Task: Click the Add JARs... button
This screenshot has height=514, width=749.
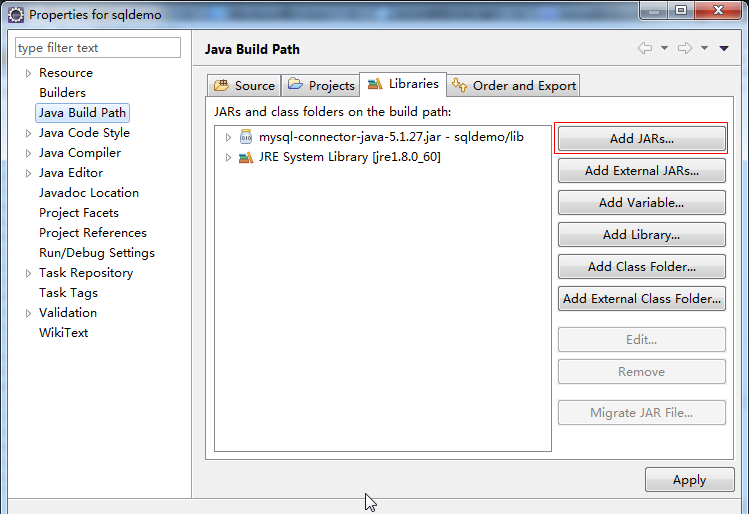Action: tap(641, 139)
